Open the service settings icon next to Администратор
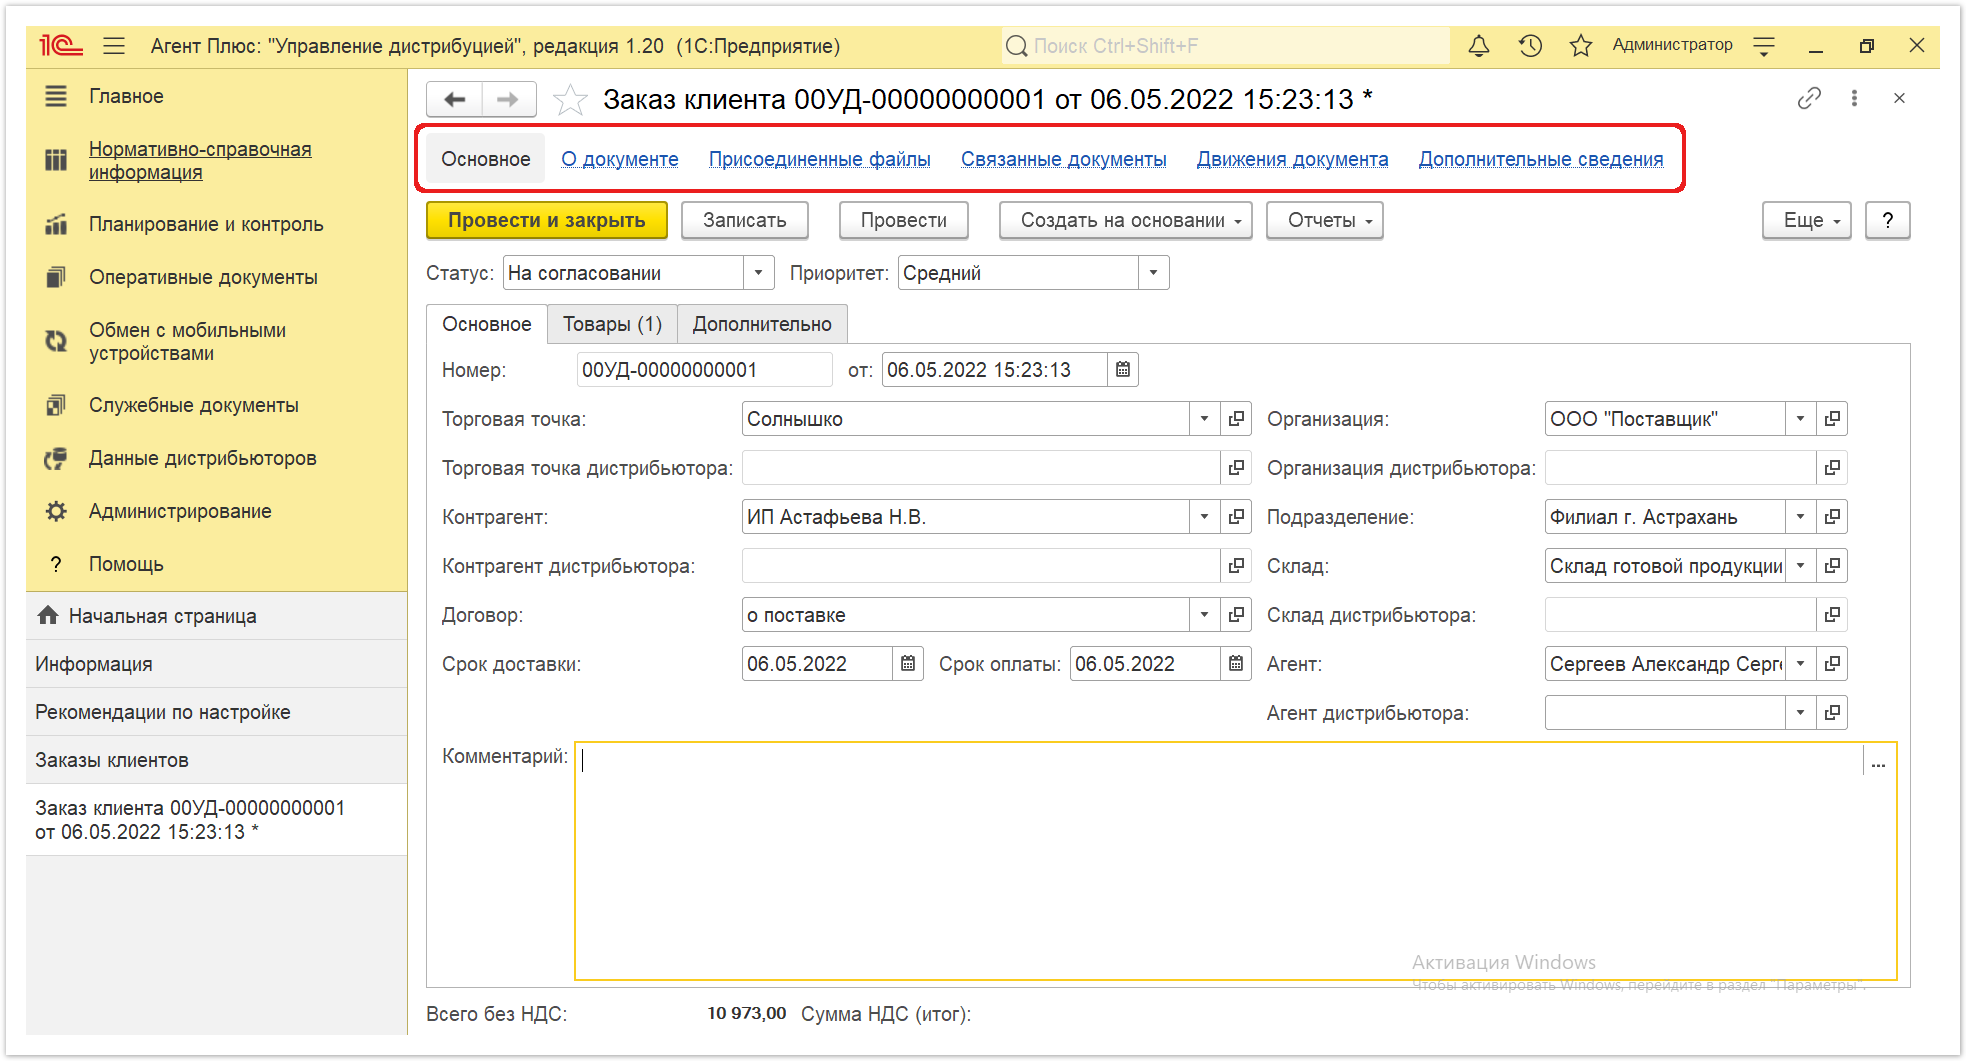This screenshot has width=1966, height=1061. [x=1764, y=46]
